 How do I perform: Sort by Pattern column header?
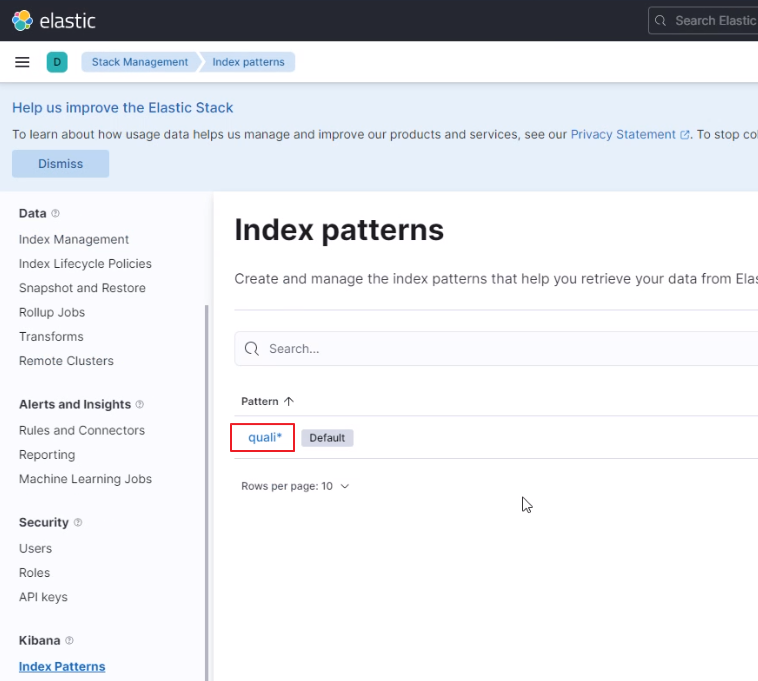coord(267,401)
